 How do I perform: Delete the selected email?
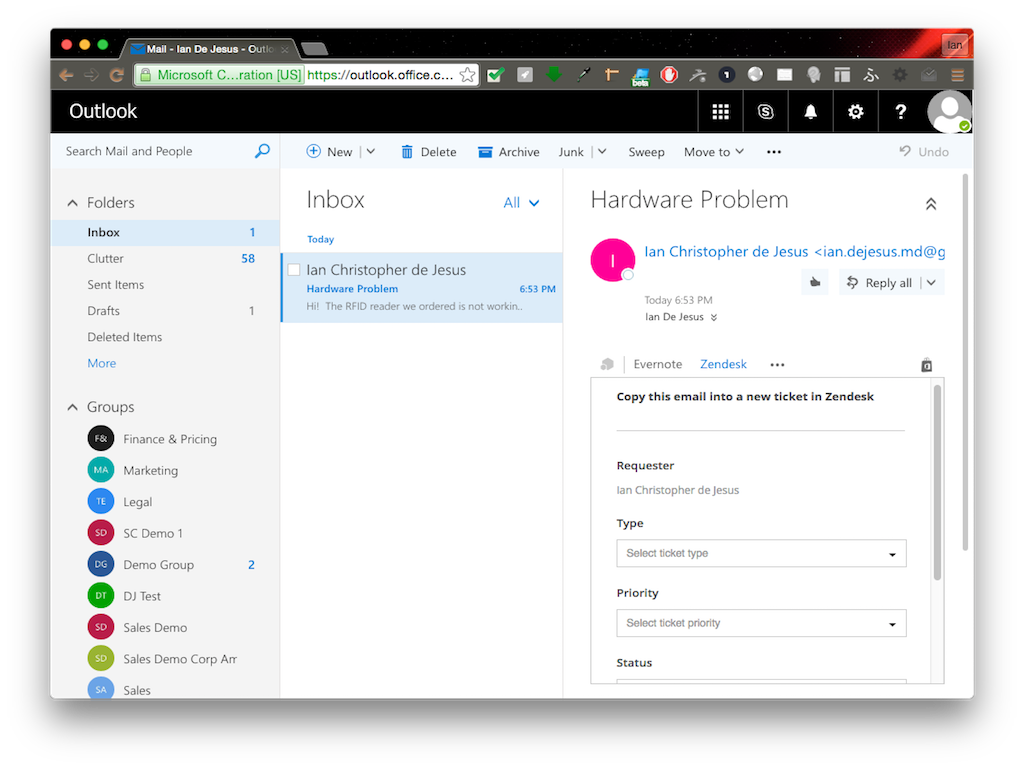tap(428, 151)
